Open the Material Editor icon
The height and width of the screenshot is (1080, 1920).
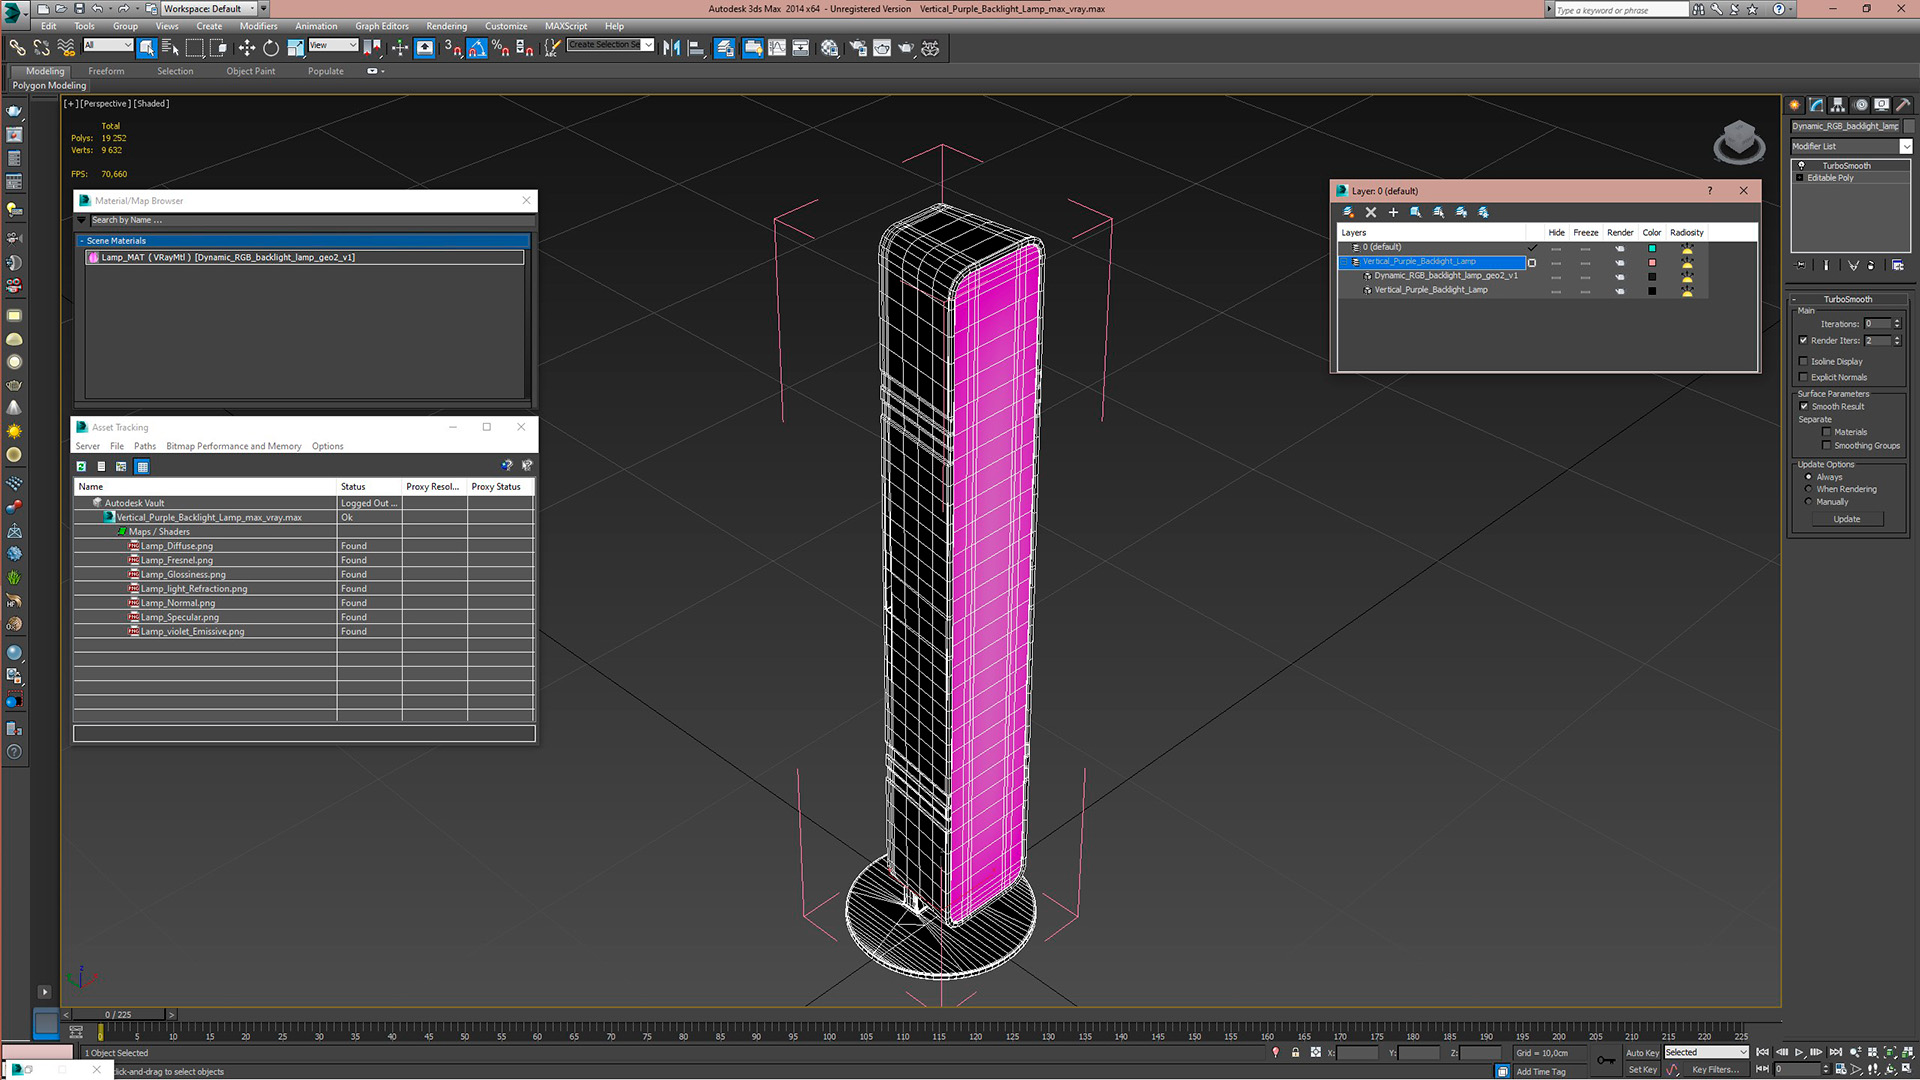(830, 48)
